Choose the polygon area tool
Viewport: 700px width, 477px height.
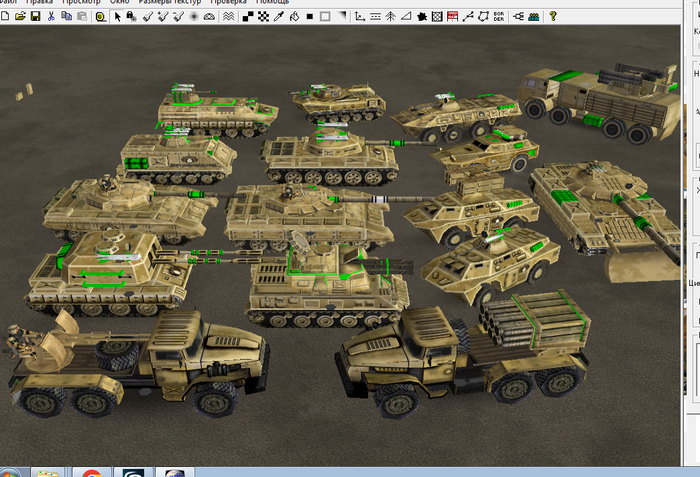tap(483, 17)
